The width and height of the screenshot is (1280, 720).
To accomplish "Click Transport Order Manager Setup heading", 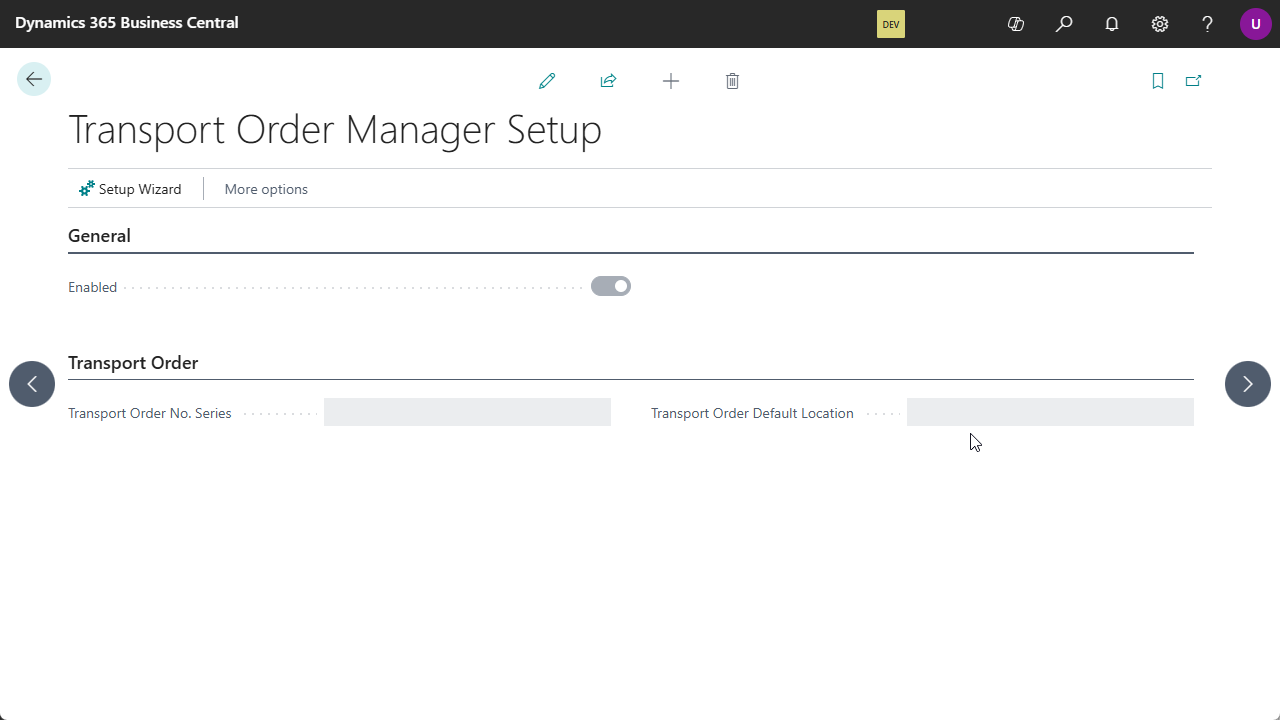I will click(335, 130).
